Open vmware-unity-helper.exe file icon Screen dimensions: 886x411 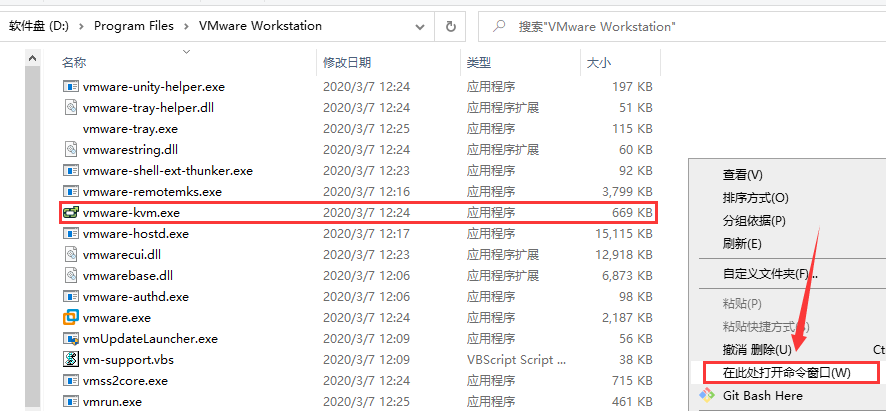point(70,86)
